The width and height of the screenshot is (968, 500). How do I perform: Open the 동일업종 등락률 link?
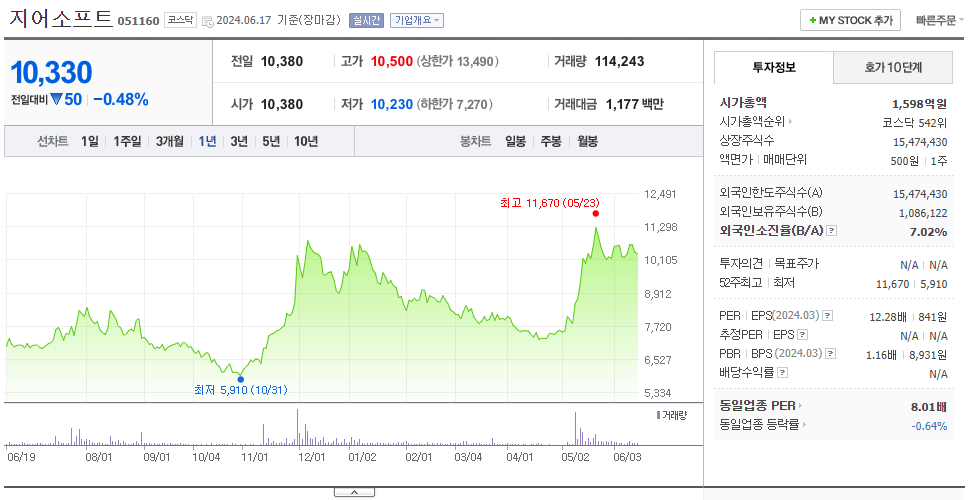pyautogui.click(x=764, y=425)
